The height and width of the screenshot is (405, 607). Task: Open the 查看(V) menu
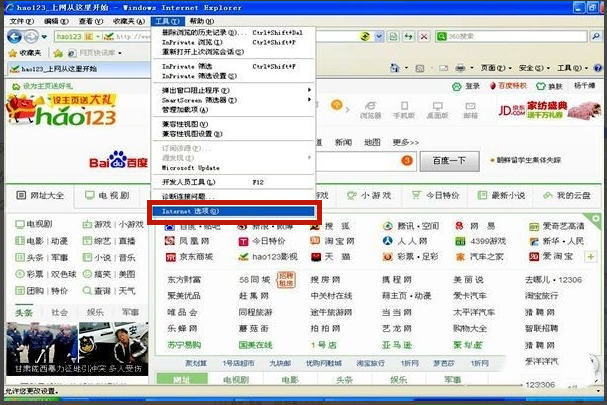pos(91,21)
